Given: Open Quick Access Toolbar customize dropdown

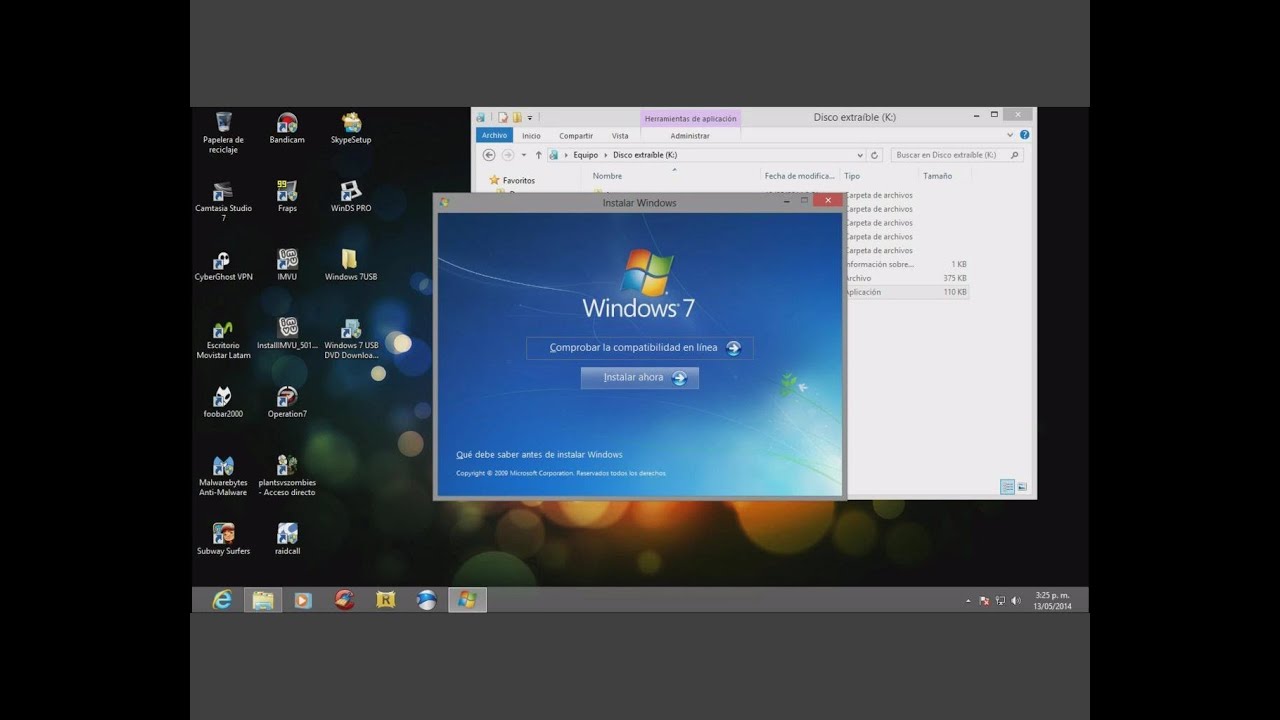Looking at the screenshot, I should click(530, 118).
